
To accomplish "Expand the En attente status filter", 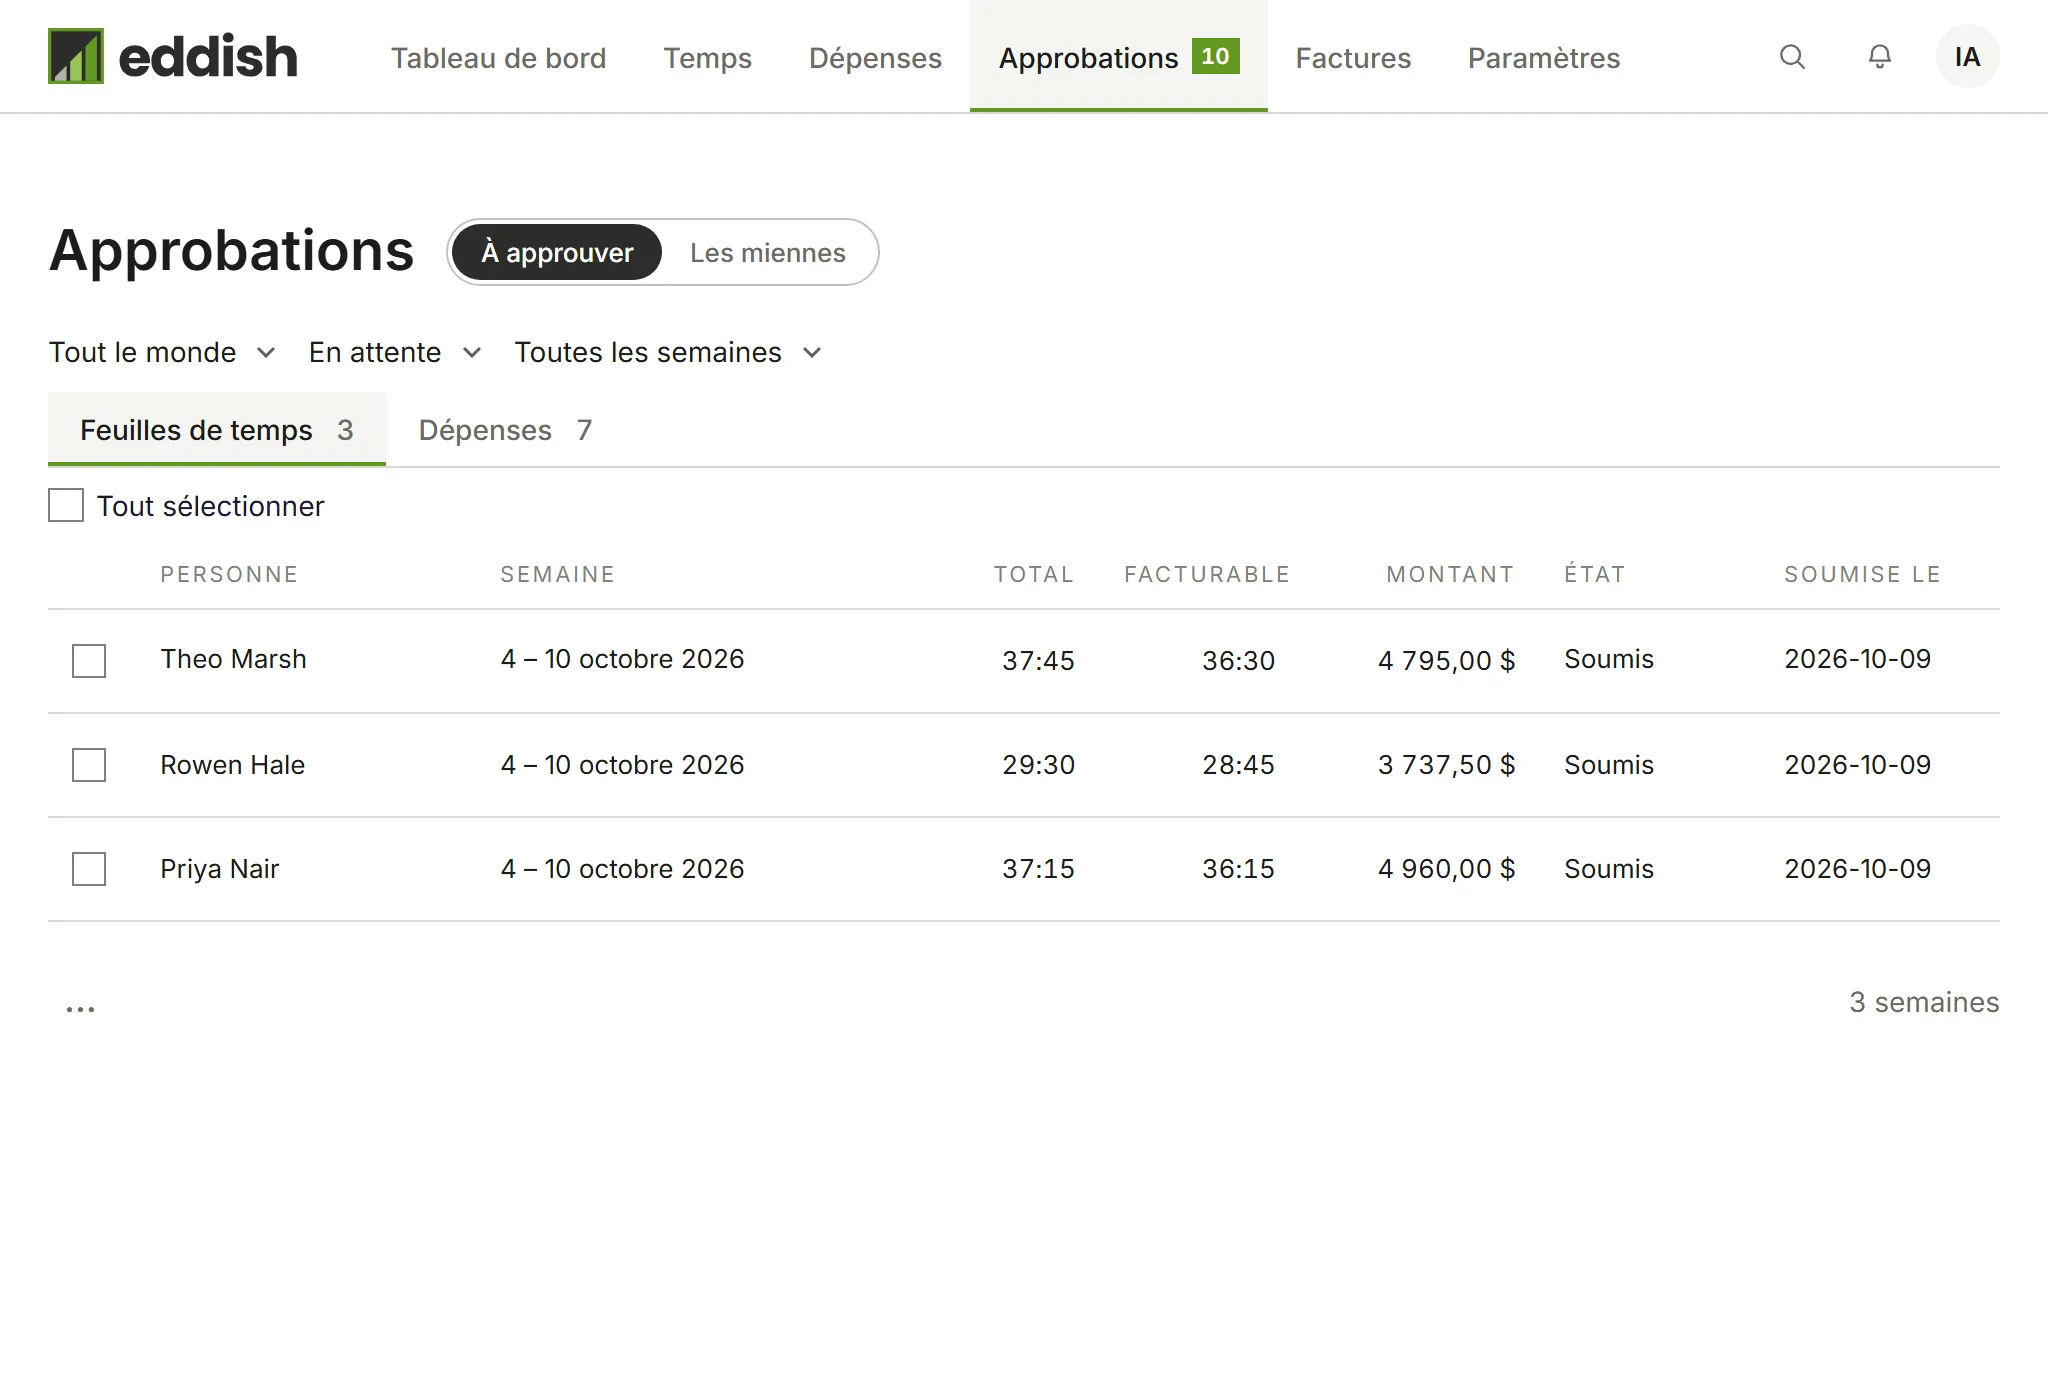I will (x=395, y=352).
